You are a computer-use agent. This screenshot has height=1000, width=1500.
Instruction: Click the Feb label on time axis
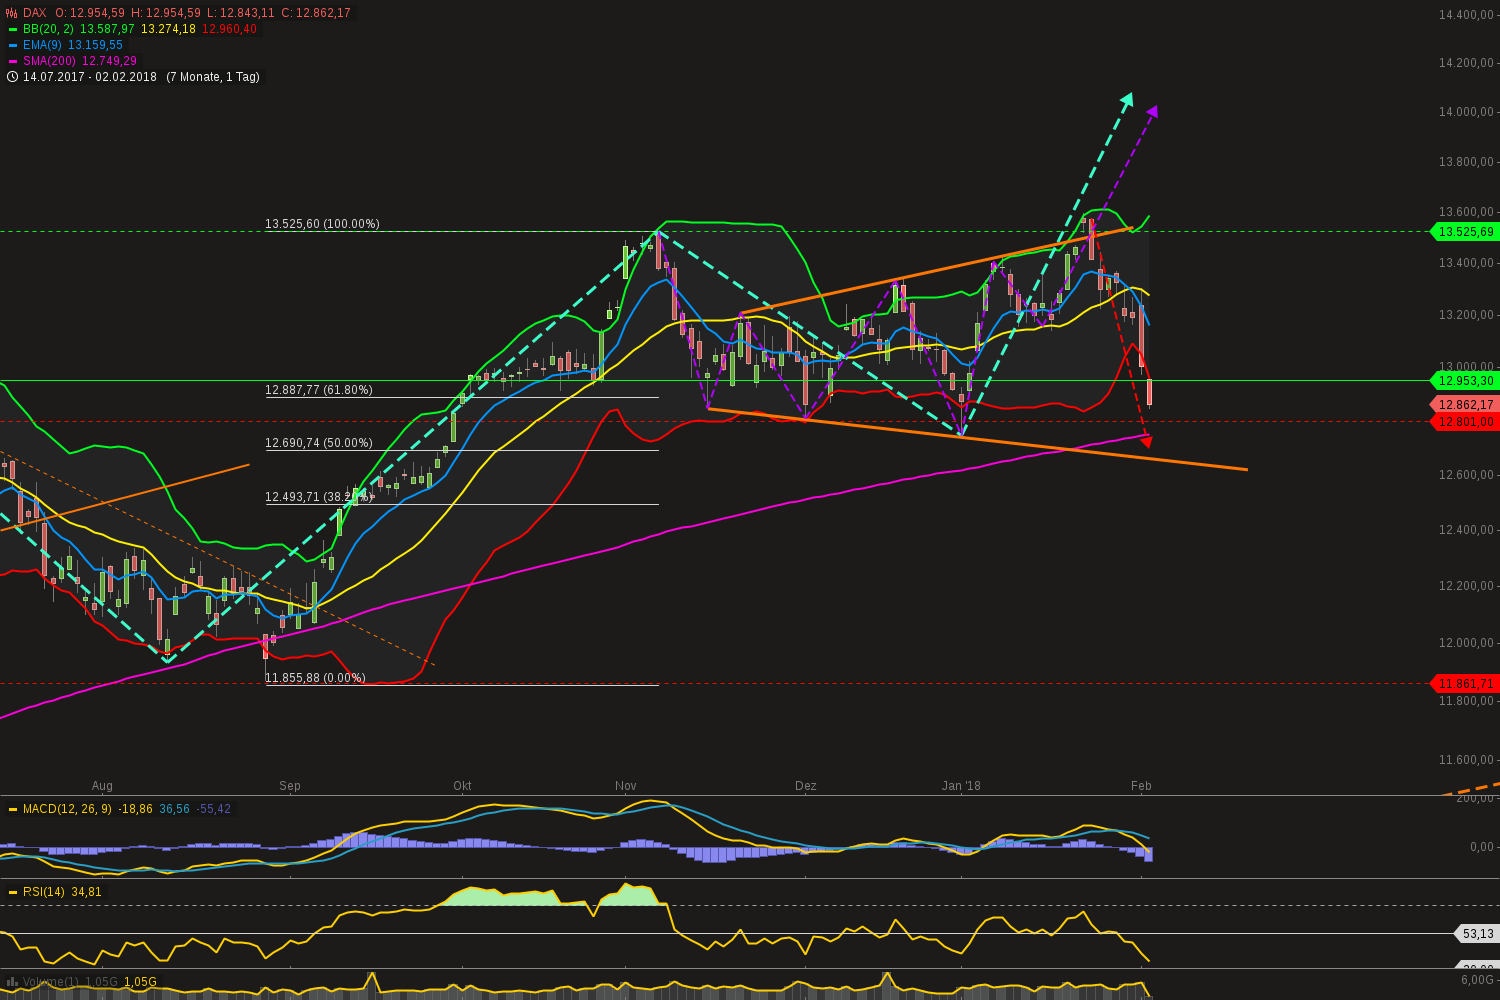point(1141,786)
